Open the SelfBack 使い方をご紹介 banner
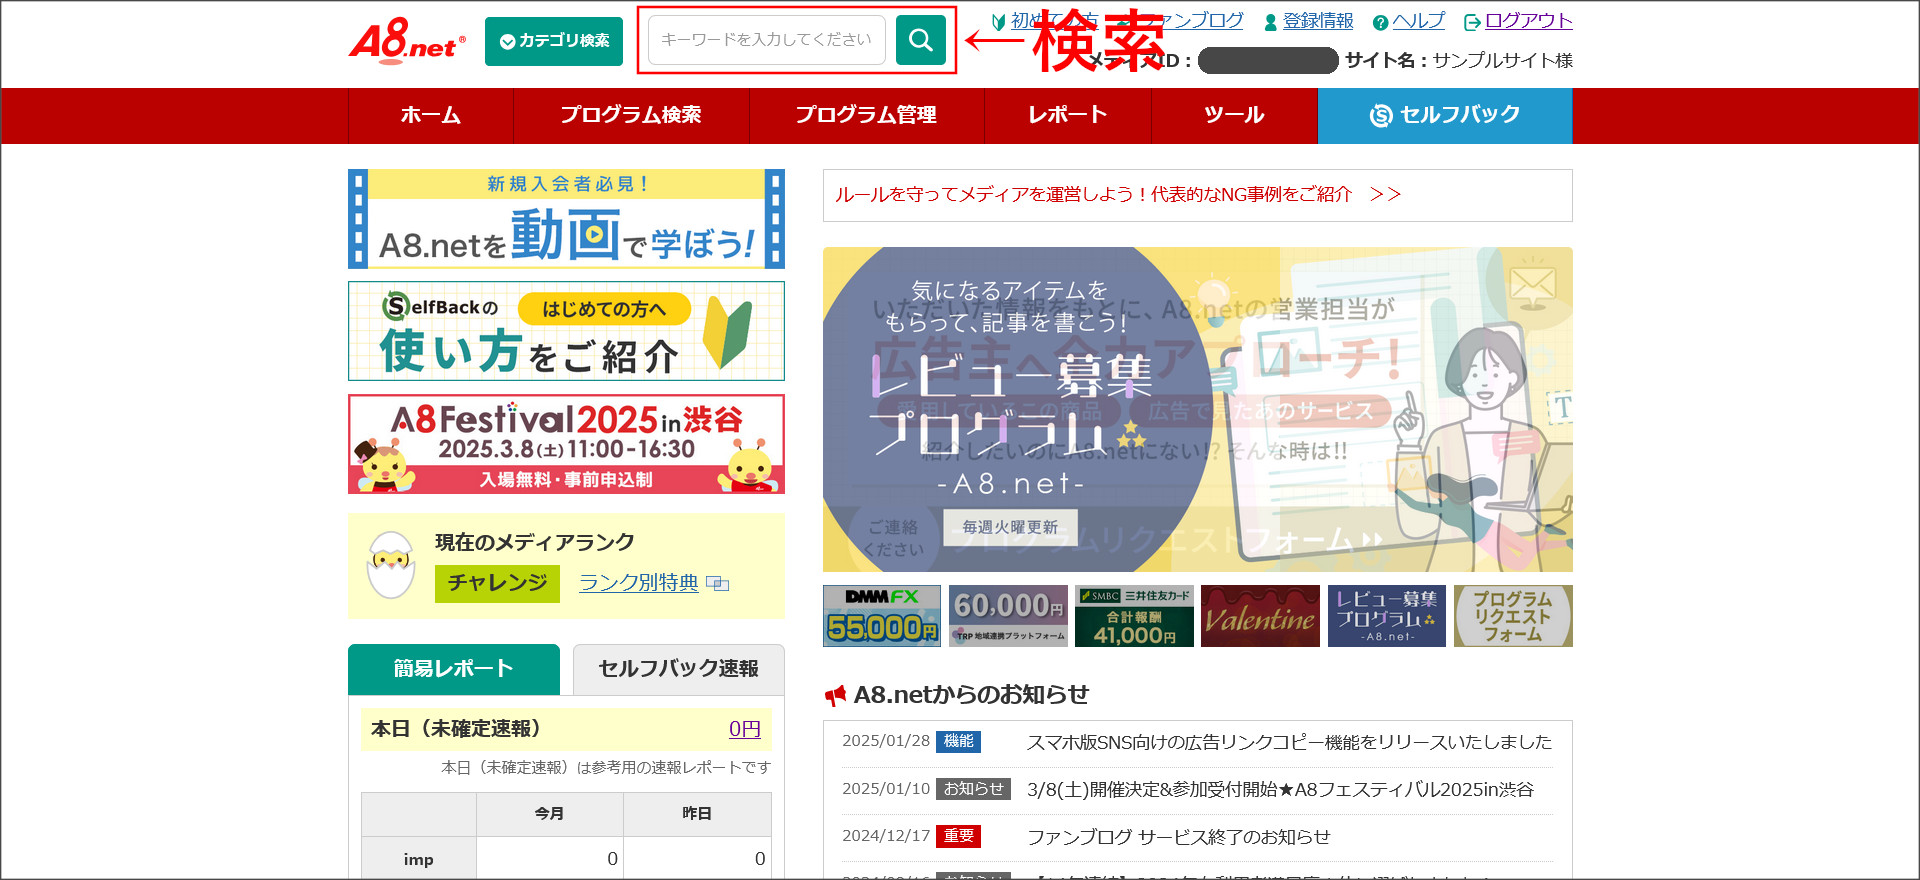The image size is (1920, 880). (566, 331)
